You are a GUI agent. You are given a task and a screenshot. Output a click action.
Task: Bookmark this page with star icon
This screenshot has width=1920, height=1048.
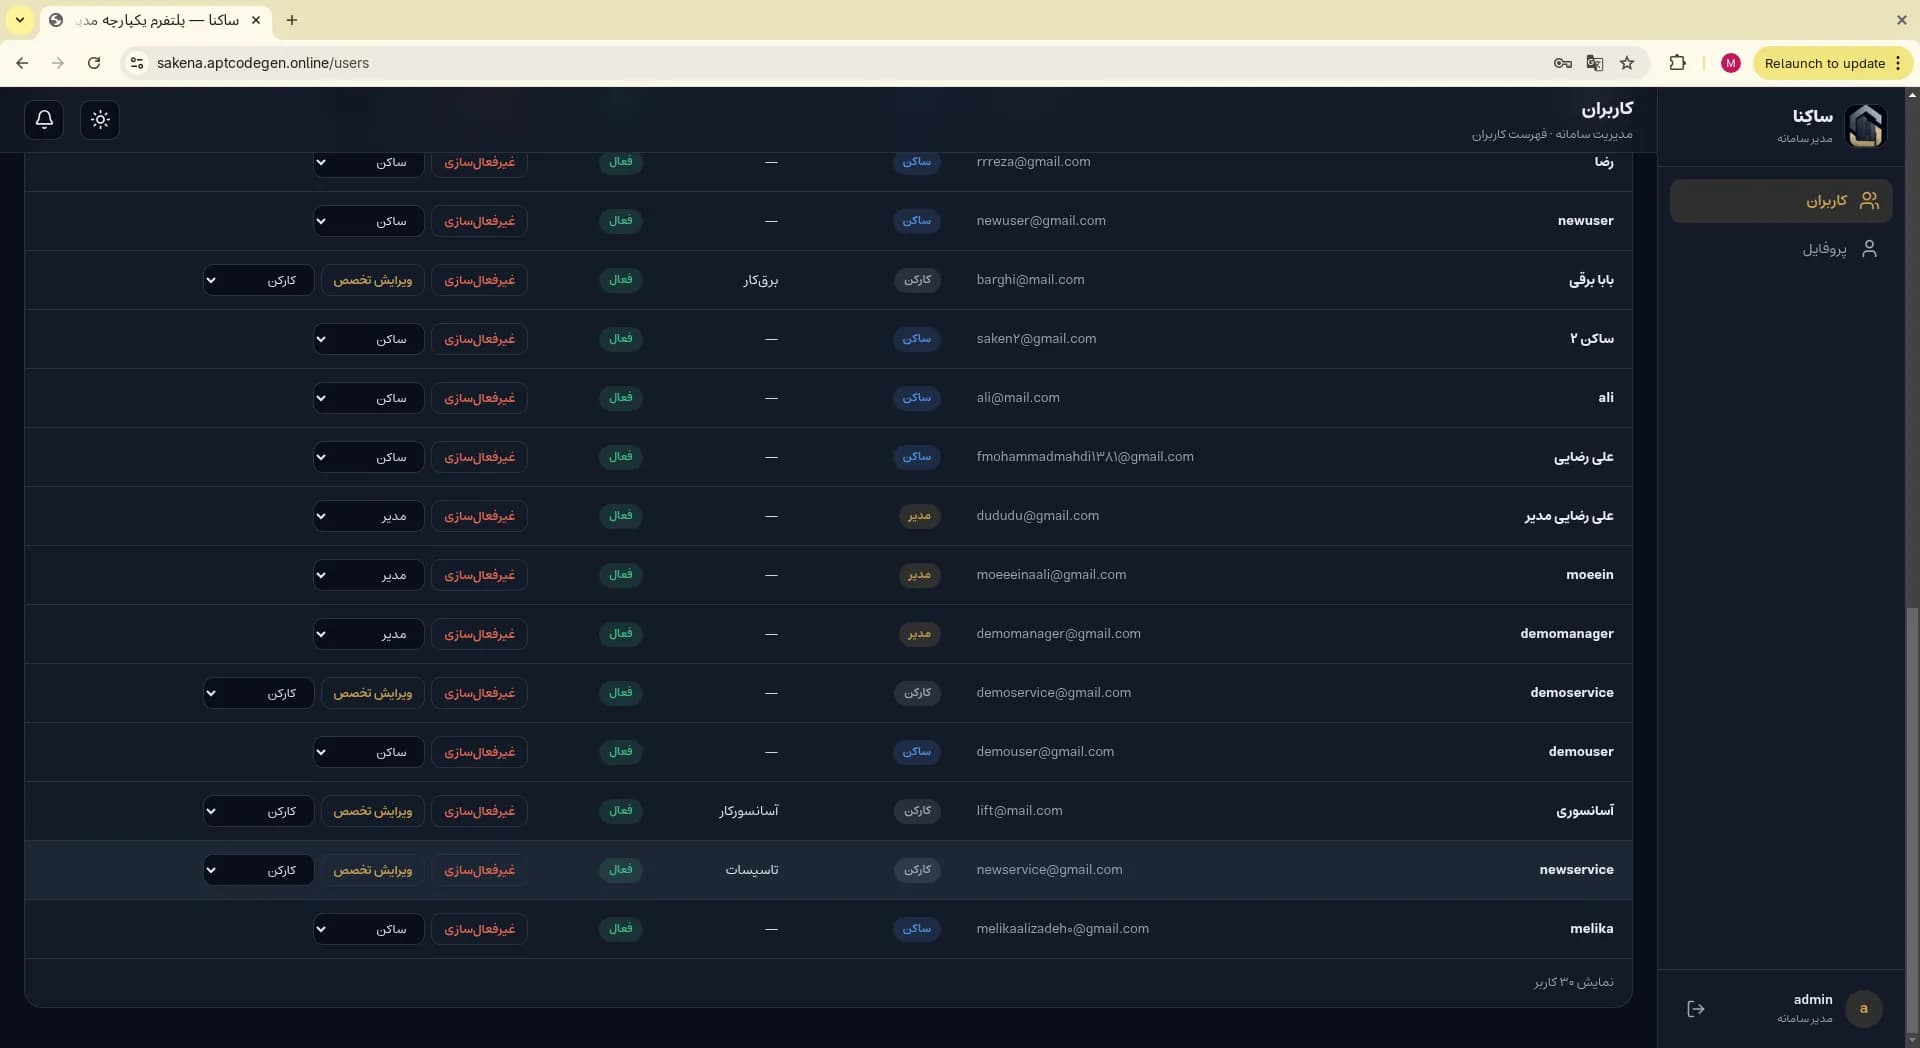(x=1627, y=63)
